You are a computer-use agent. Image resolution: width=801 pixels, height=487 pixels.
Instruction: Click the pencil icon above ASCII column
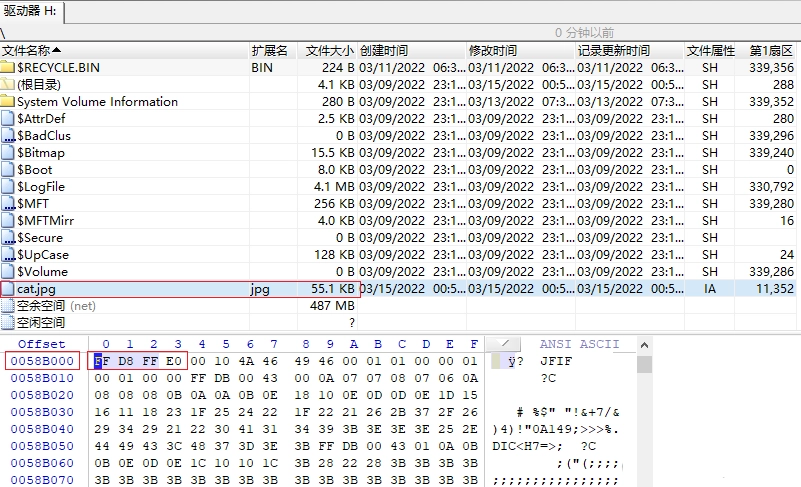[504, 343]
